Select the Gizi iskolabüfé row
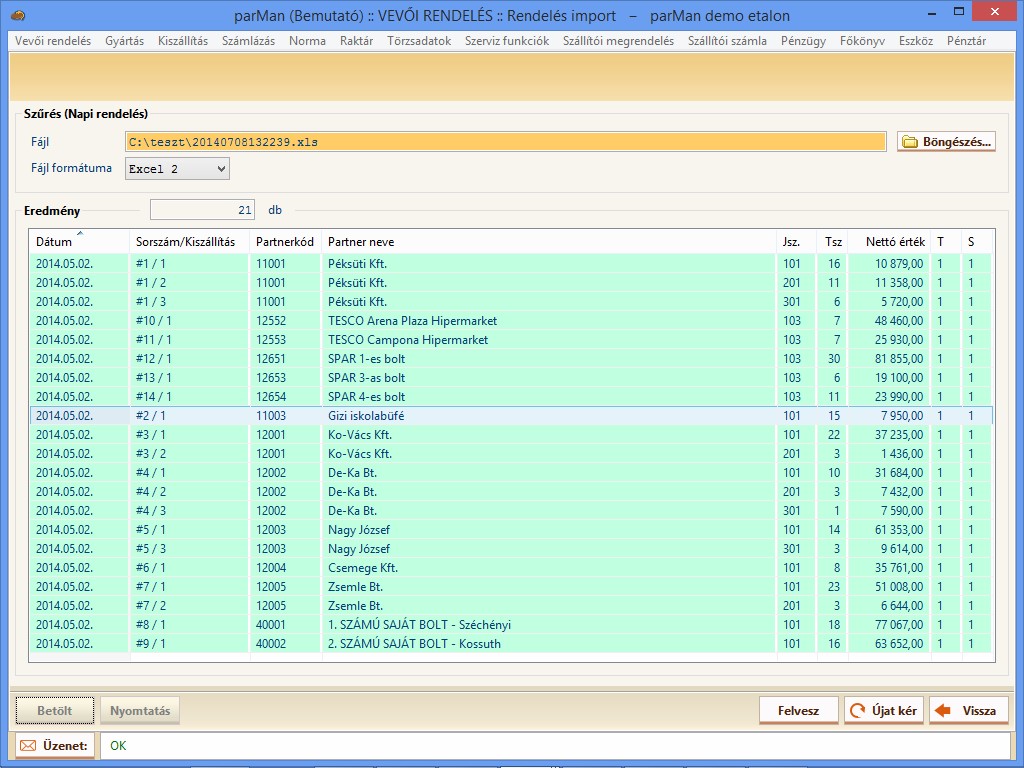This screenshot has width=1024, height=768. coord(511,415)
